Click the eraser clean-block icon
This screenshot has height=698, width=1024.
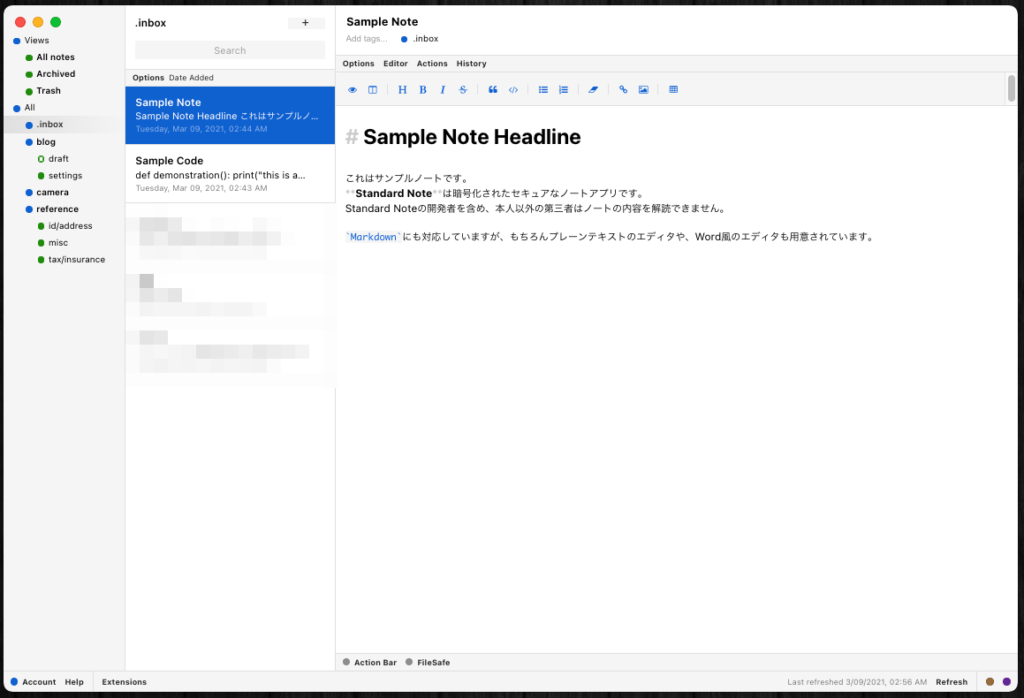click(x=593, y=90)
